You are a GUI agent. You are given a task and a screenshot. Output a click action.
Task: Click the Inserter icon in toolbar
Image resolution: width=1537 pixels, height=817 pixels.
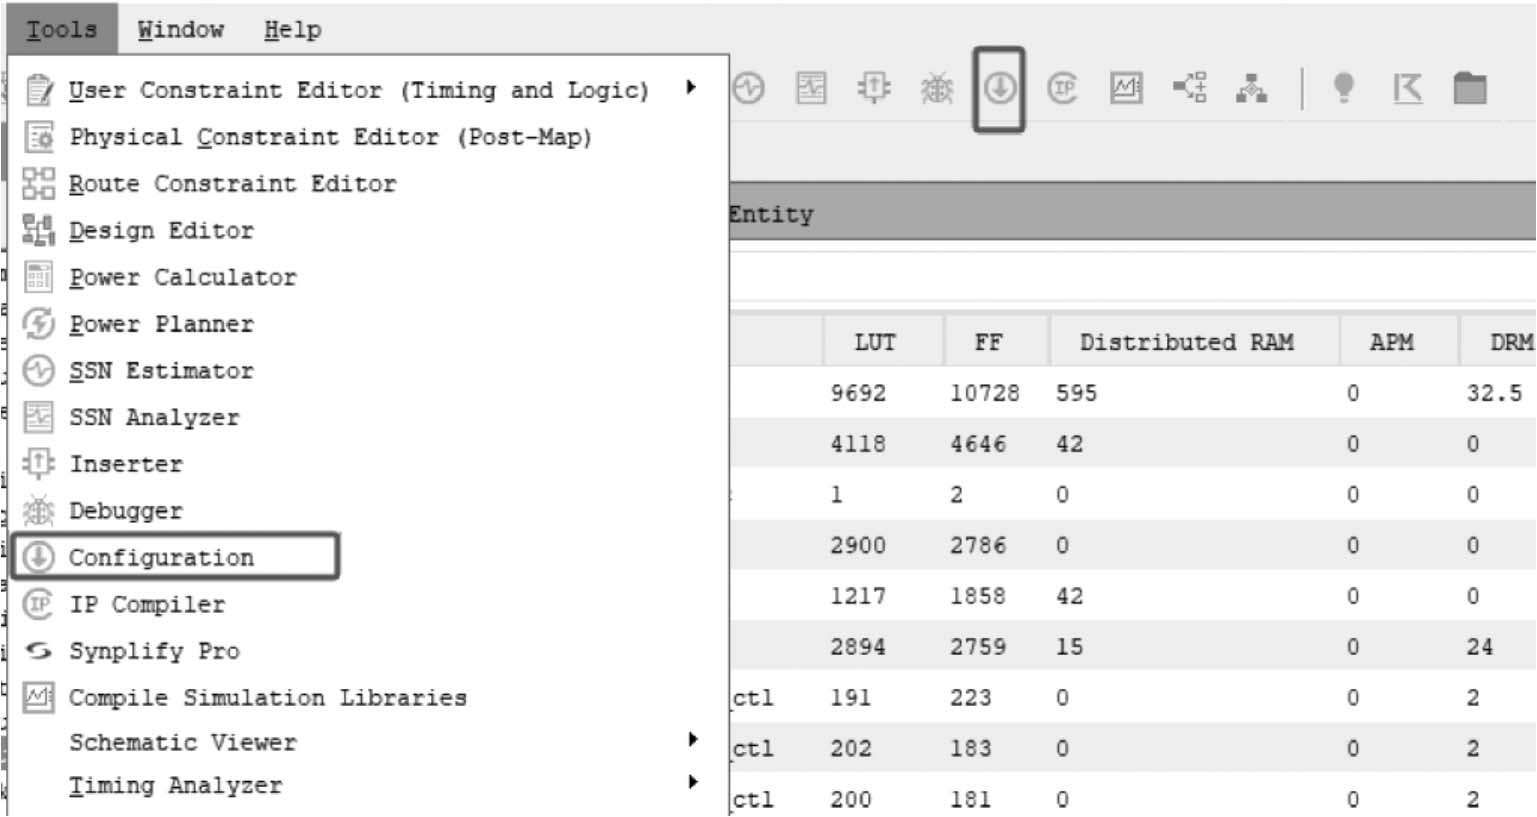click(x=874, y=89)
